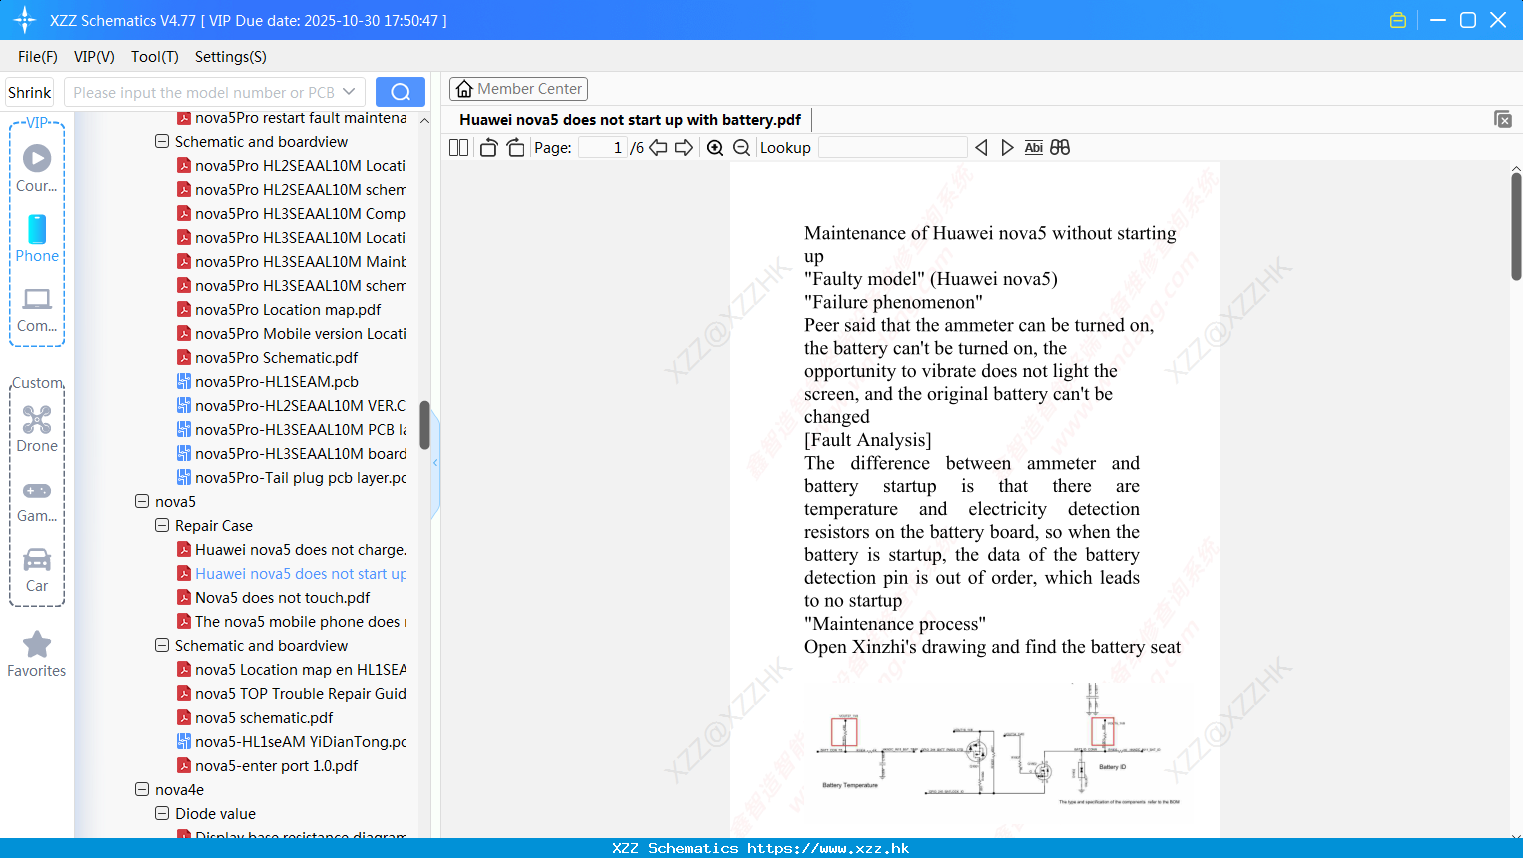Open the VIP menu
This screenshot has height=858, width=1523.
pos(94,57)
